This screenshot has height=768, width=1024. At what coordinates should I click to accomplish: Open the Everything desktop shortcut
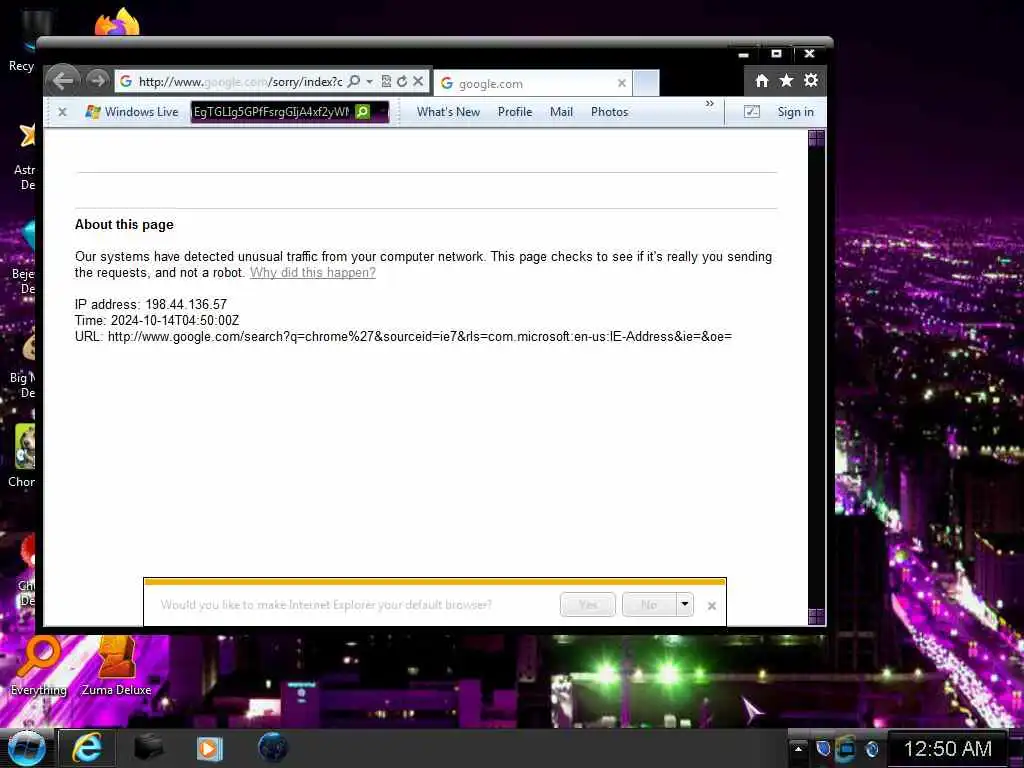39,666
